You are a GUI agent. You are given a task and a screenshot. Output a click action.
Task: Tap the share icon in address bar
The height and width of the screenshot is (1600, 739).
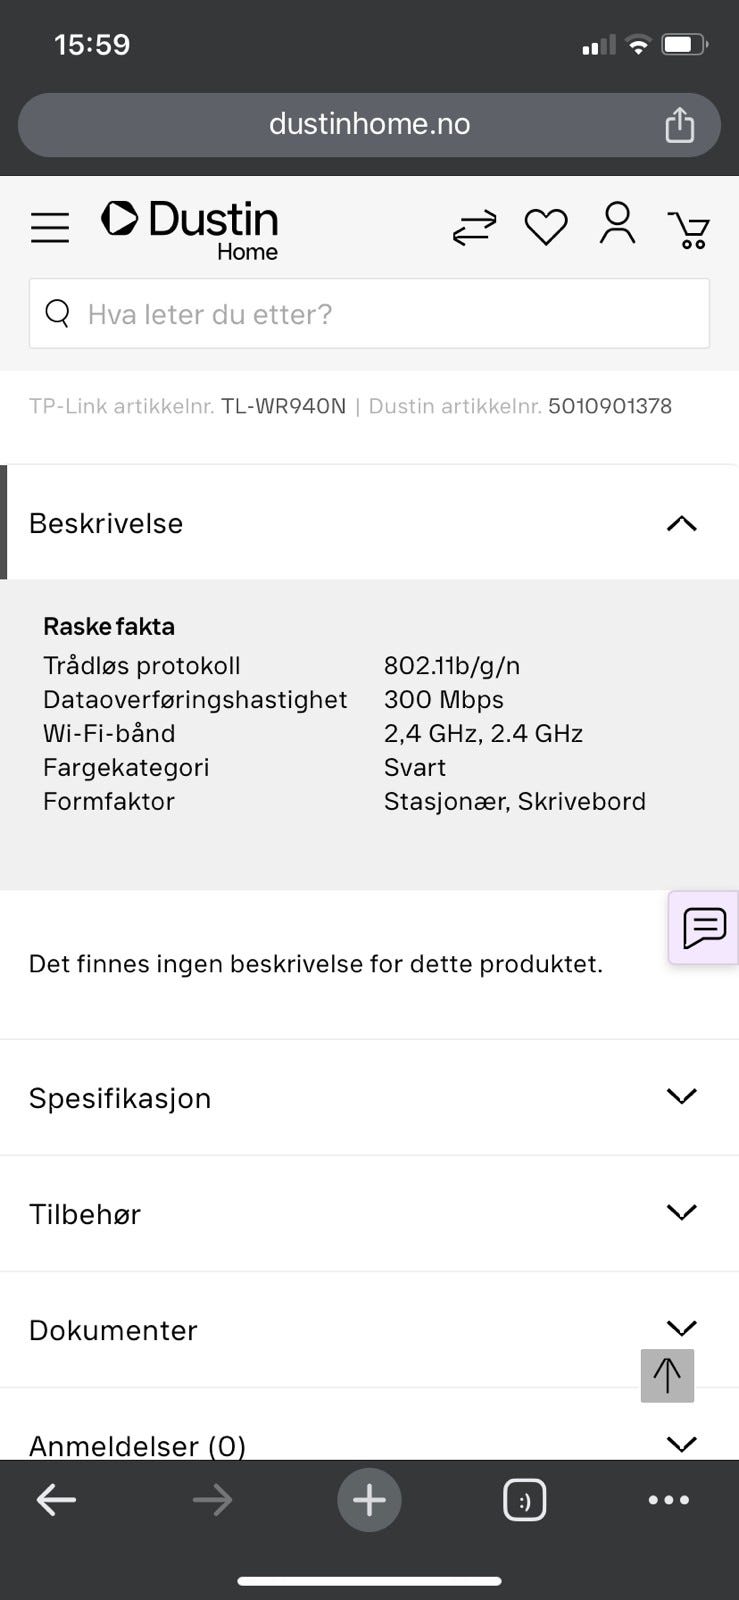point(679,125)
